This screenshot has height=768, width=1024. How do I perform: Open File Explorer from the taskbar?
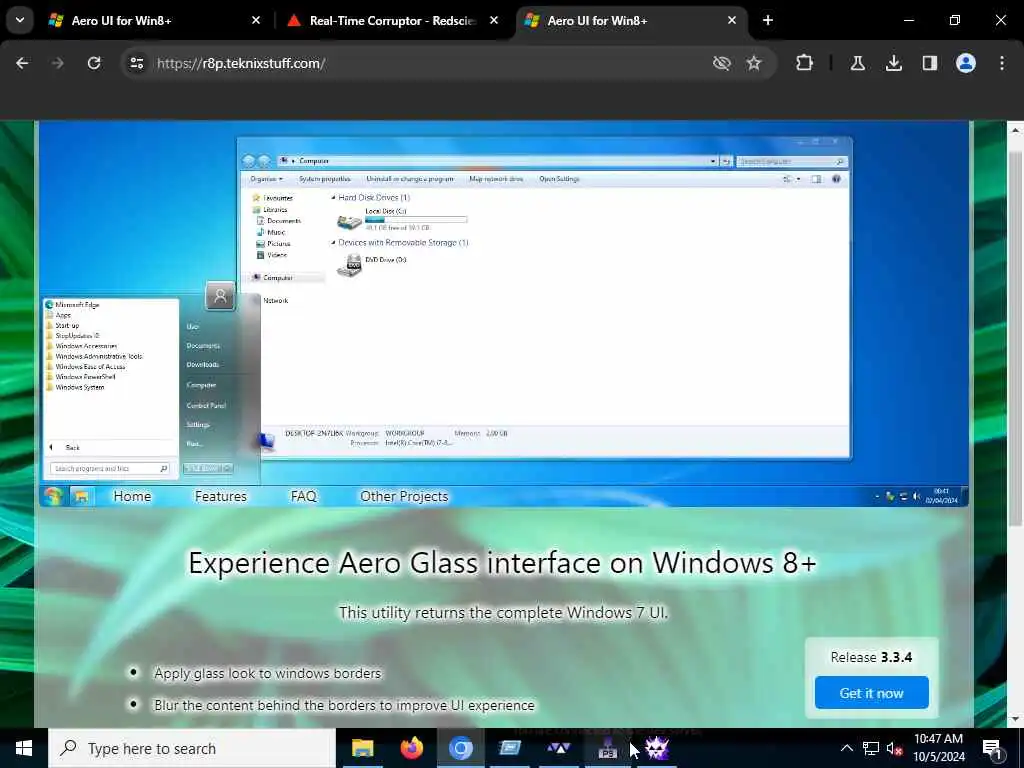362,748
